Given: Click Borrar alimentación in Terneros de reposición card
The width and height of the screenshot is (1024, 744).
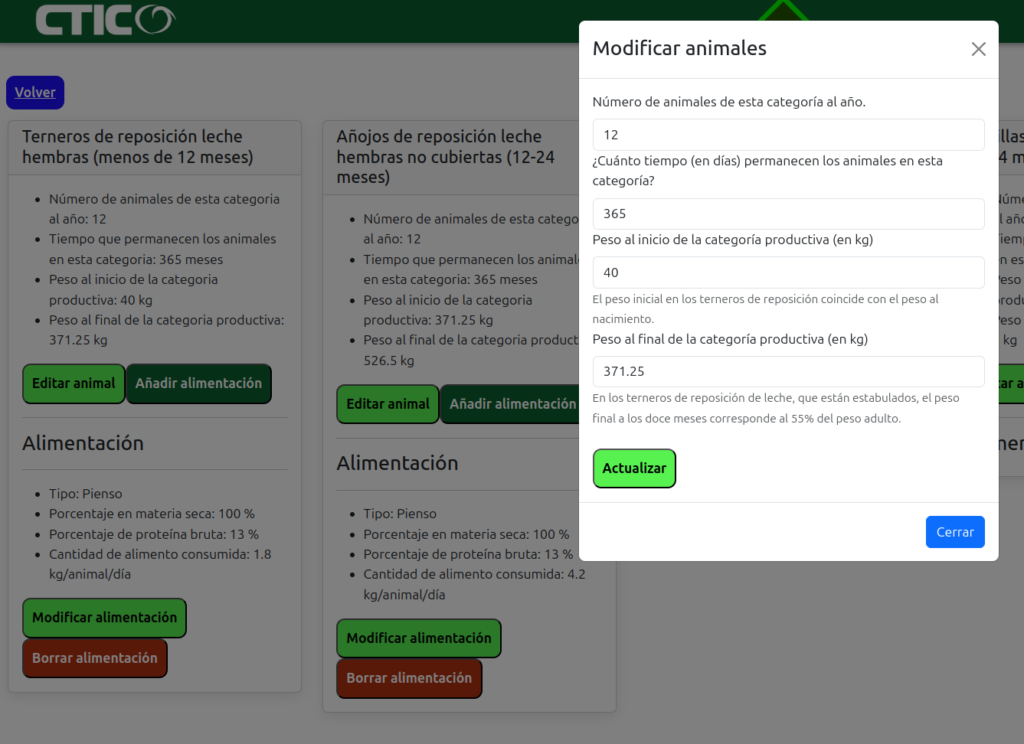Looking at the screenshot, I should click(95, 658).
